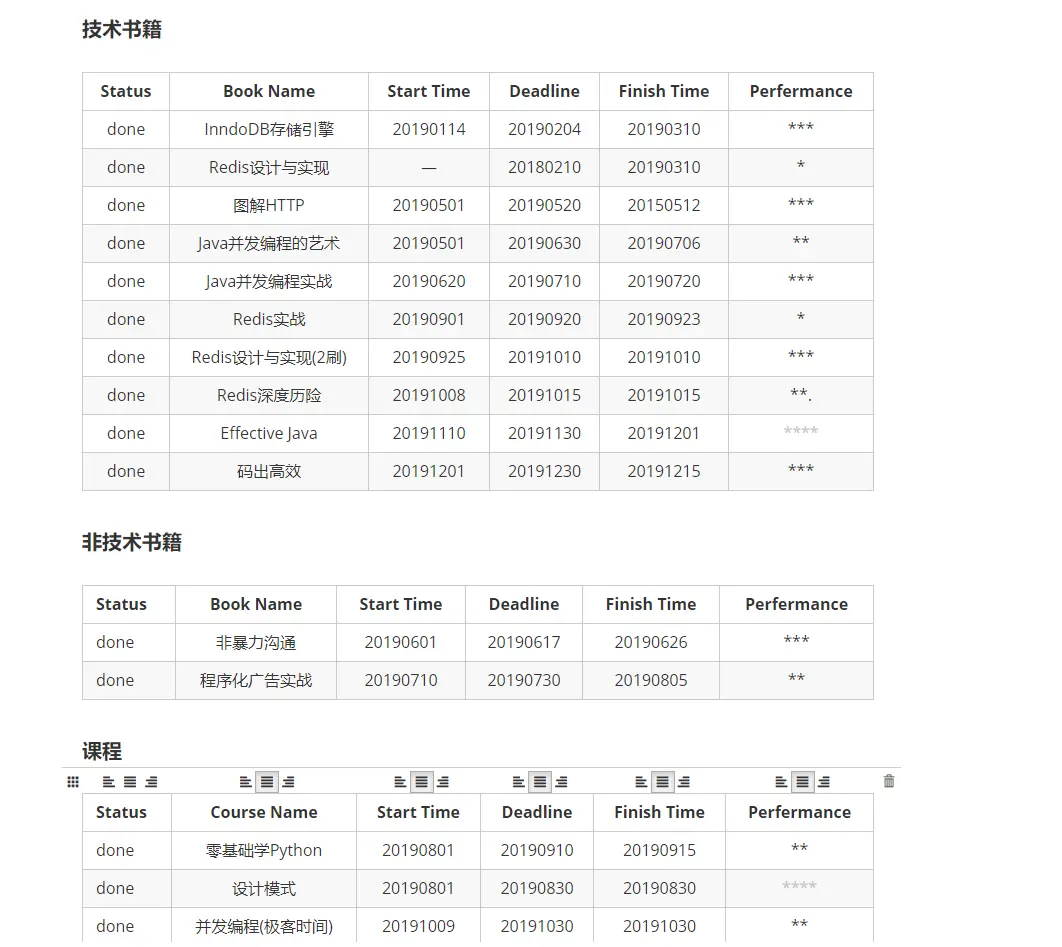Click start time 20190114
This screenshot has width=1062, height=947.
(x=429, y=129)
